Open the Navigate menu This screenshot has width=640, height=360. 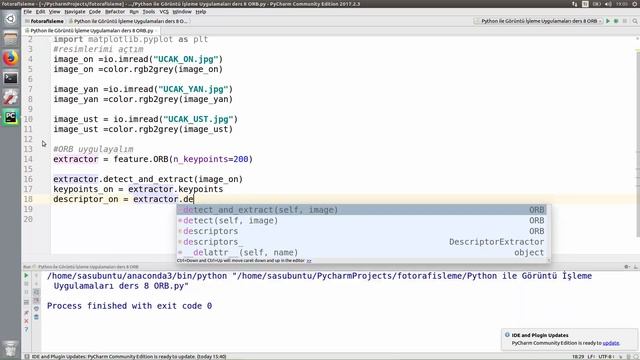coord(74,12)
